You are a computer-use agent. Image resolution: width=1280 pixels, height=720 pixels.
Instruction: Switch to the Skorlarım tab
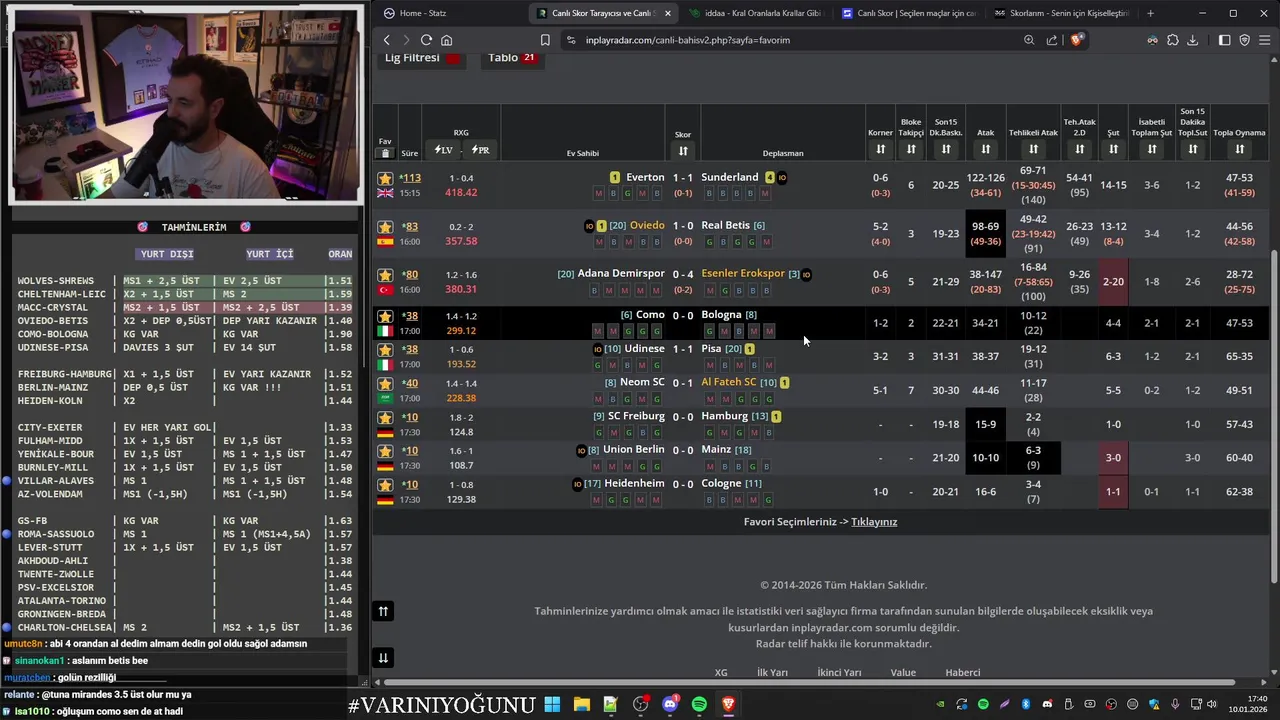tap(1060, 13)
